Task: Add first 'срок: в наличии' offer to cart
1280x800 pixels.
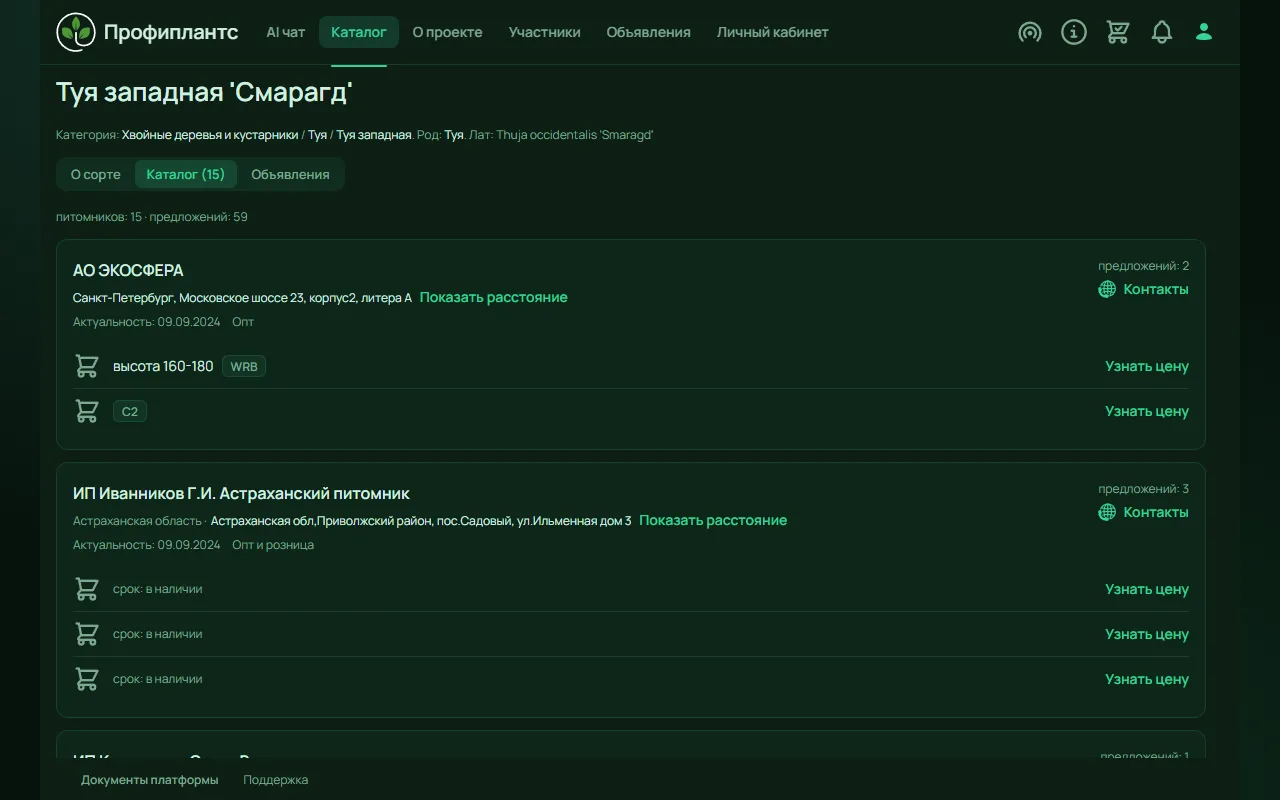Action: tap(87, 589)
